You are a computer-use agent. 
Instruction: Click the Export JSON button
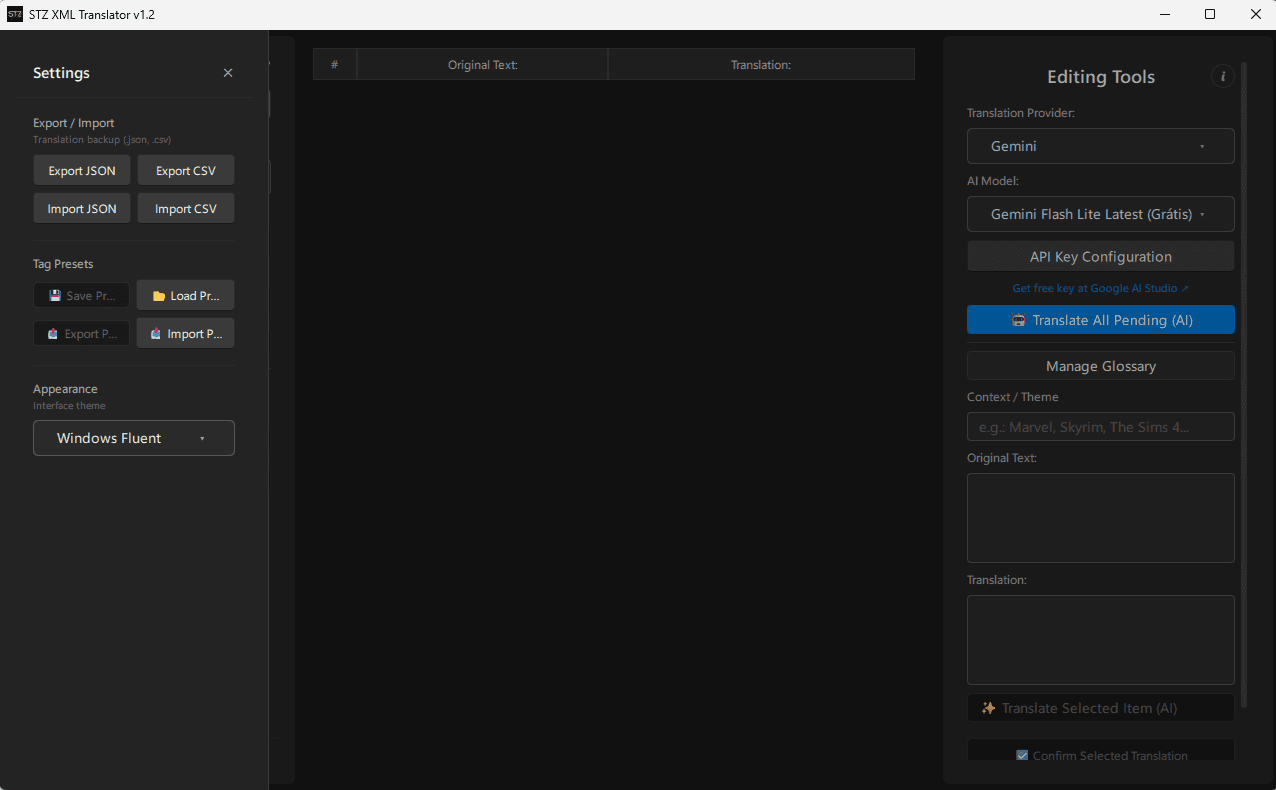coord(82,171)
